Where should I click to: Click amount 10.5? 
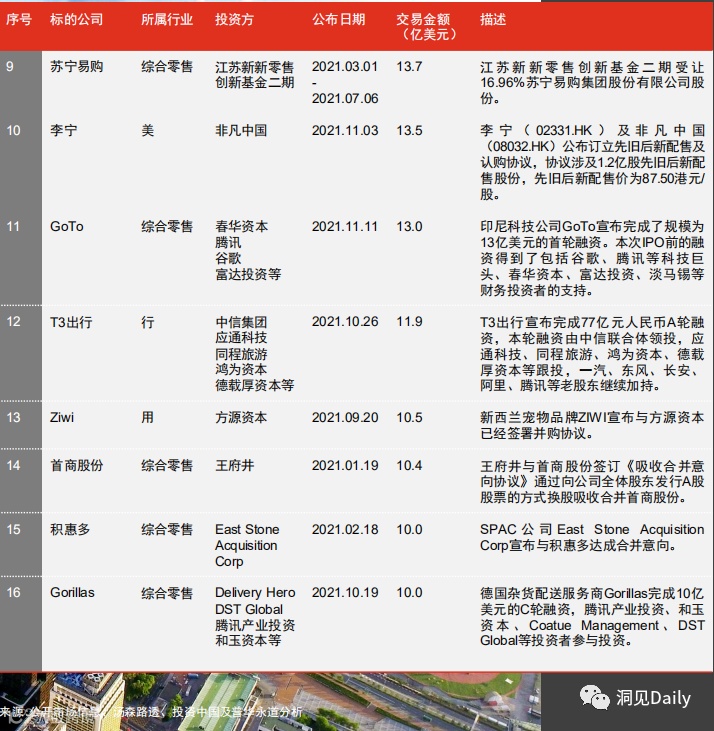(409, 417)
